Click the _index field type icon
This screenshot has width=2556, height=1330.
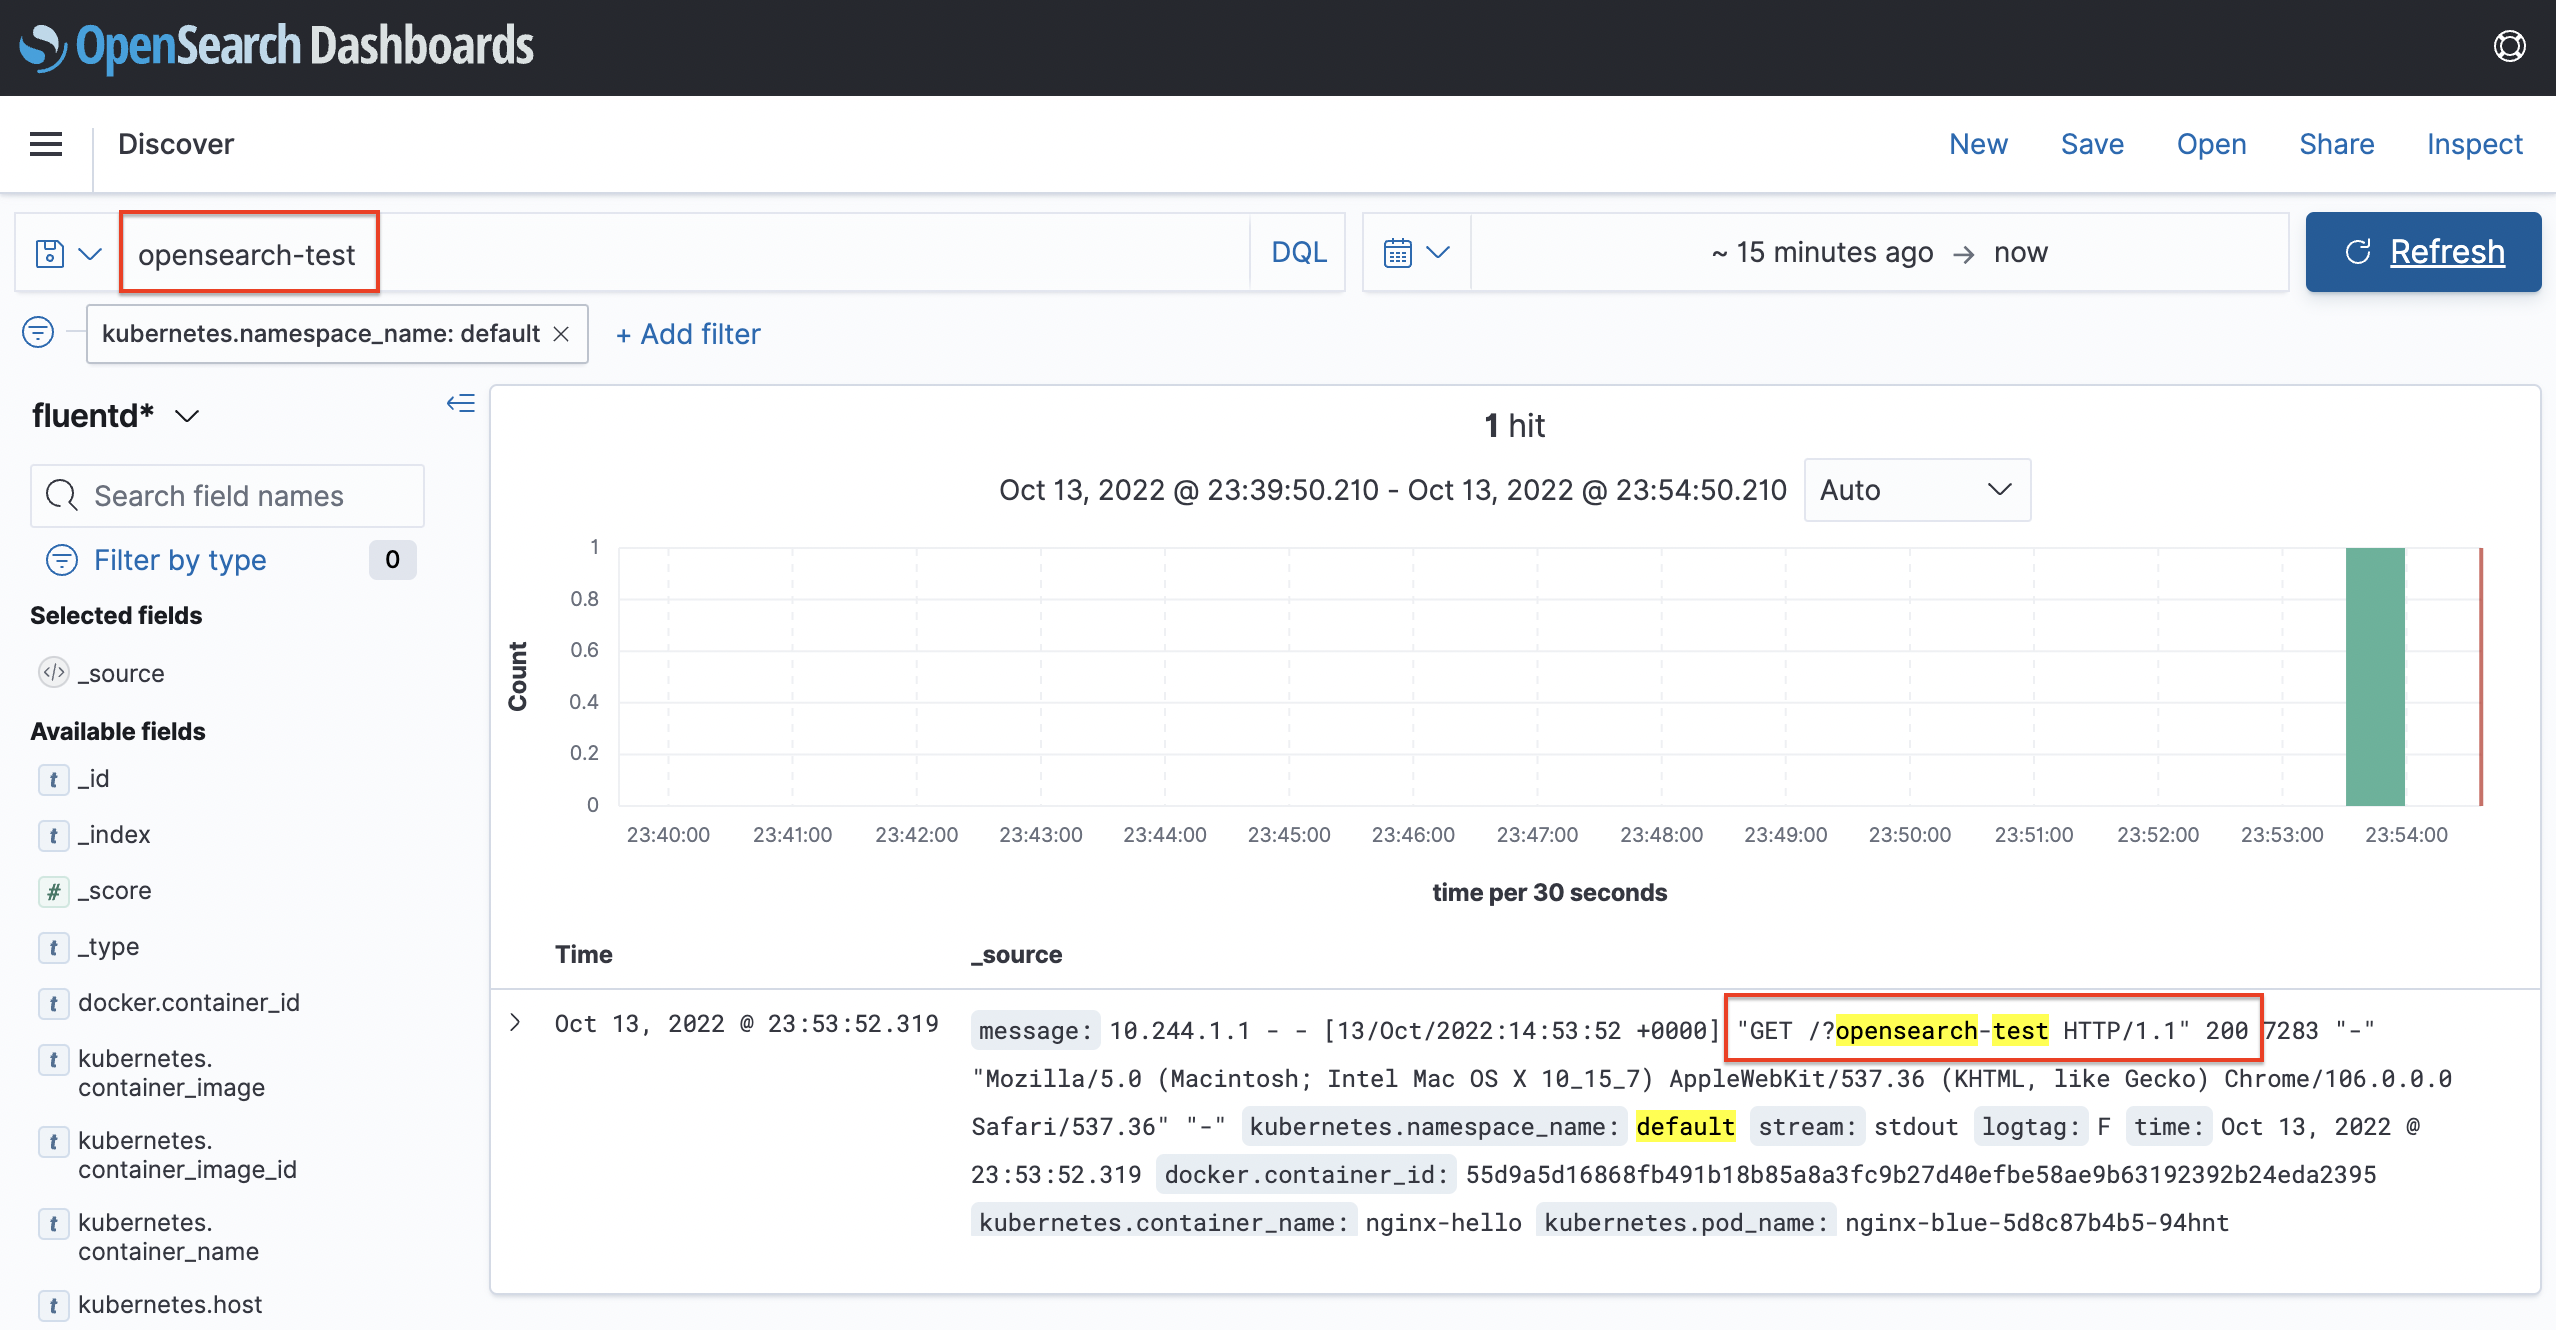point(54,835)
